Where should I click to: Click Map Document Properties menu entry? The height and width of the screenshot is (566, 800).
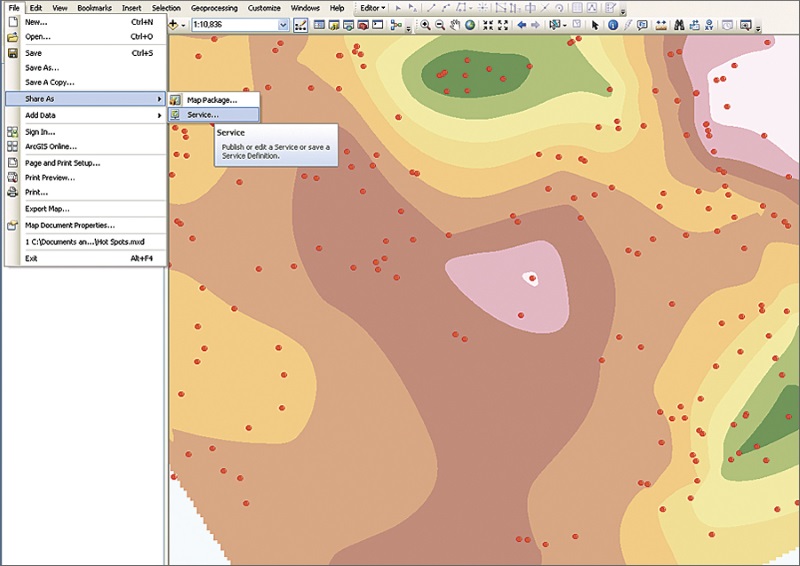(x=69, y=225)
